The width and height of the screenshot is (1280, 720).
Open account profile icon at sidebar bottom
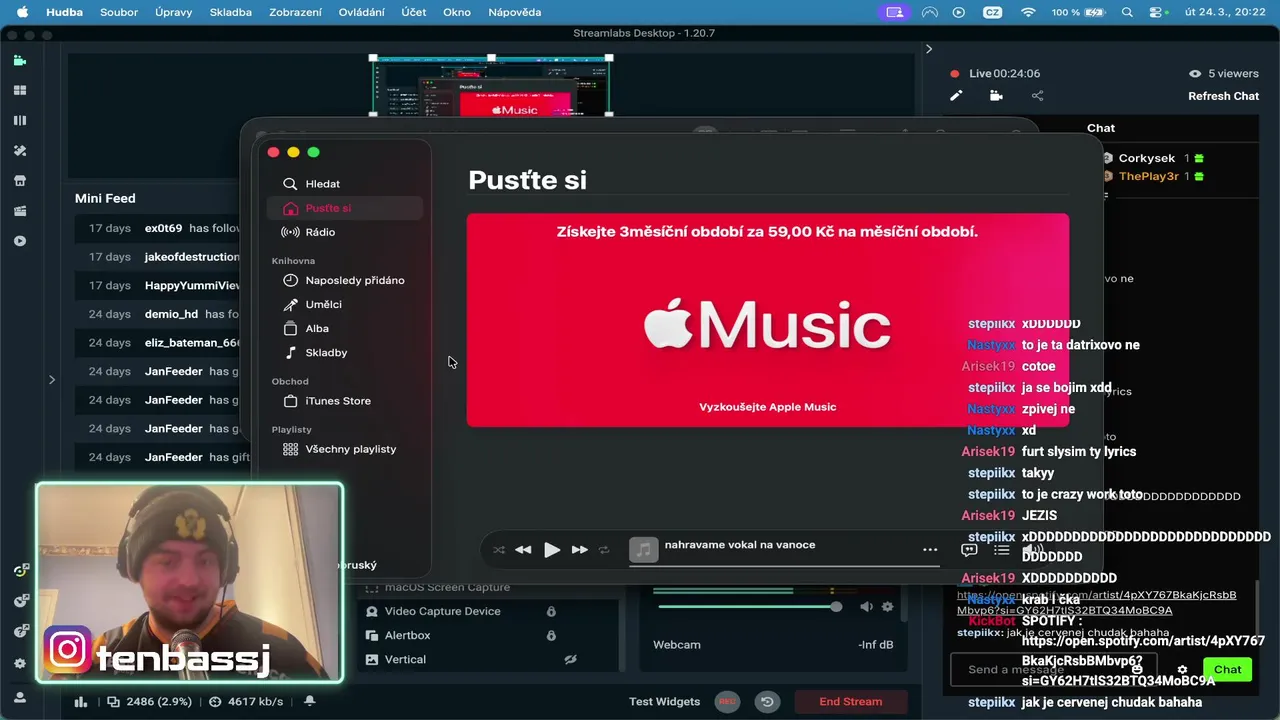[19, 697]
